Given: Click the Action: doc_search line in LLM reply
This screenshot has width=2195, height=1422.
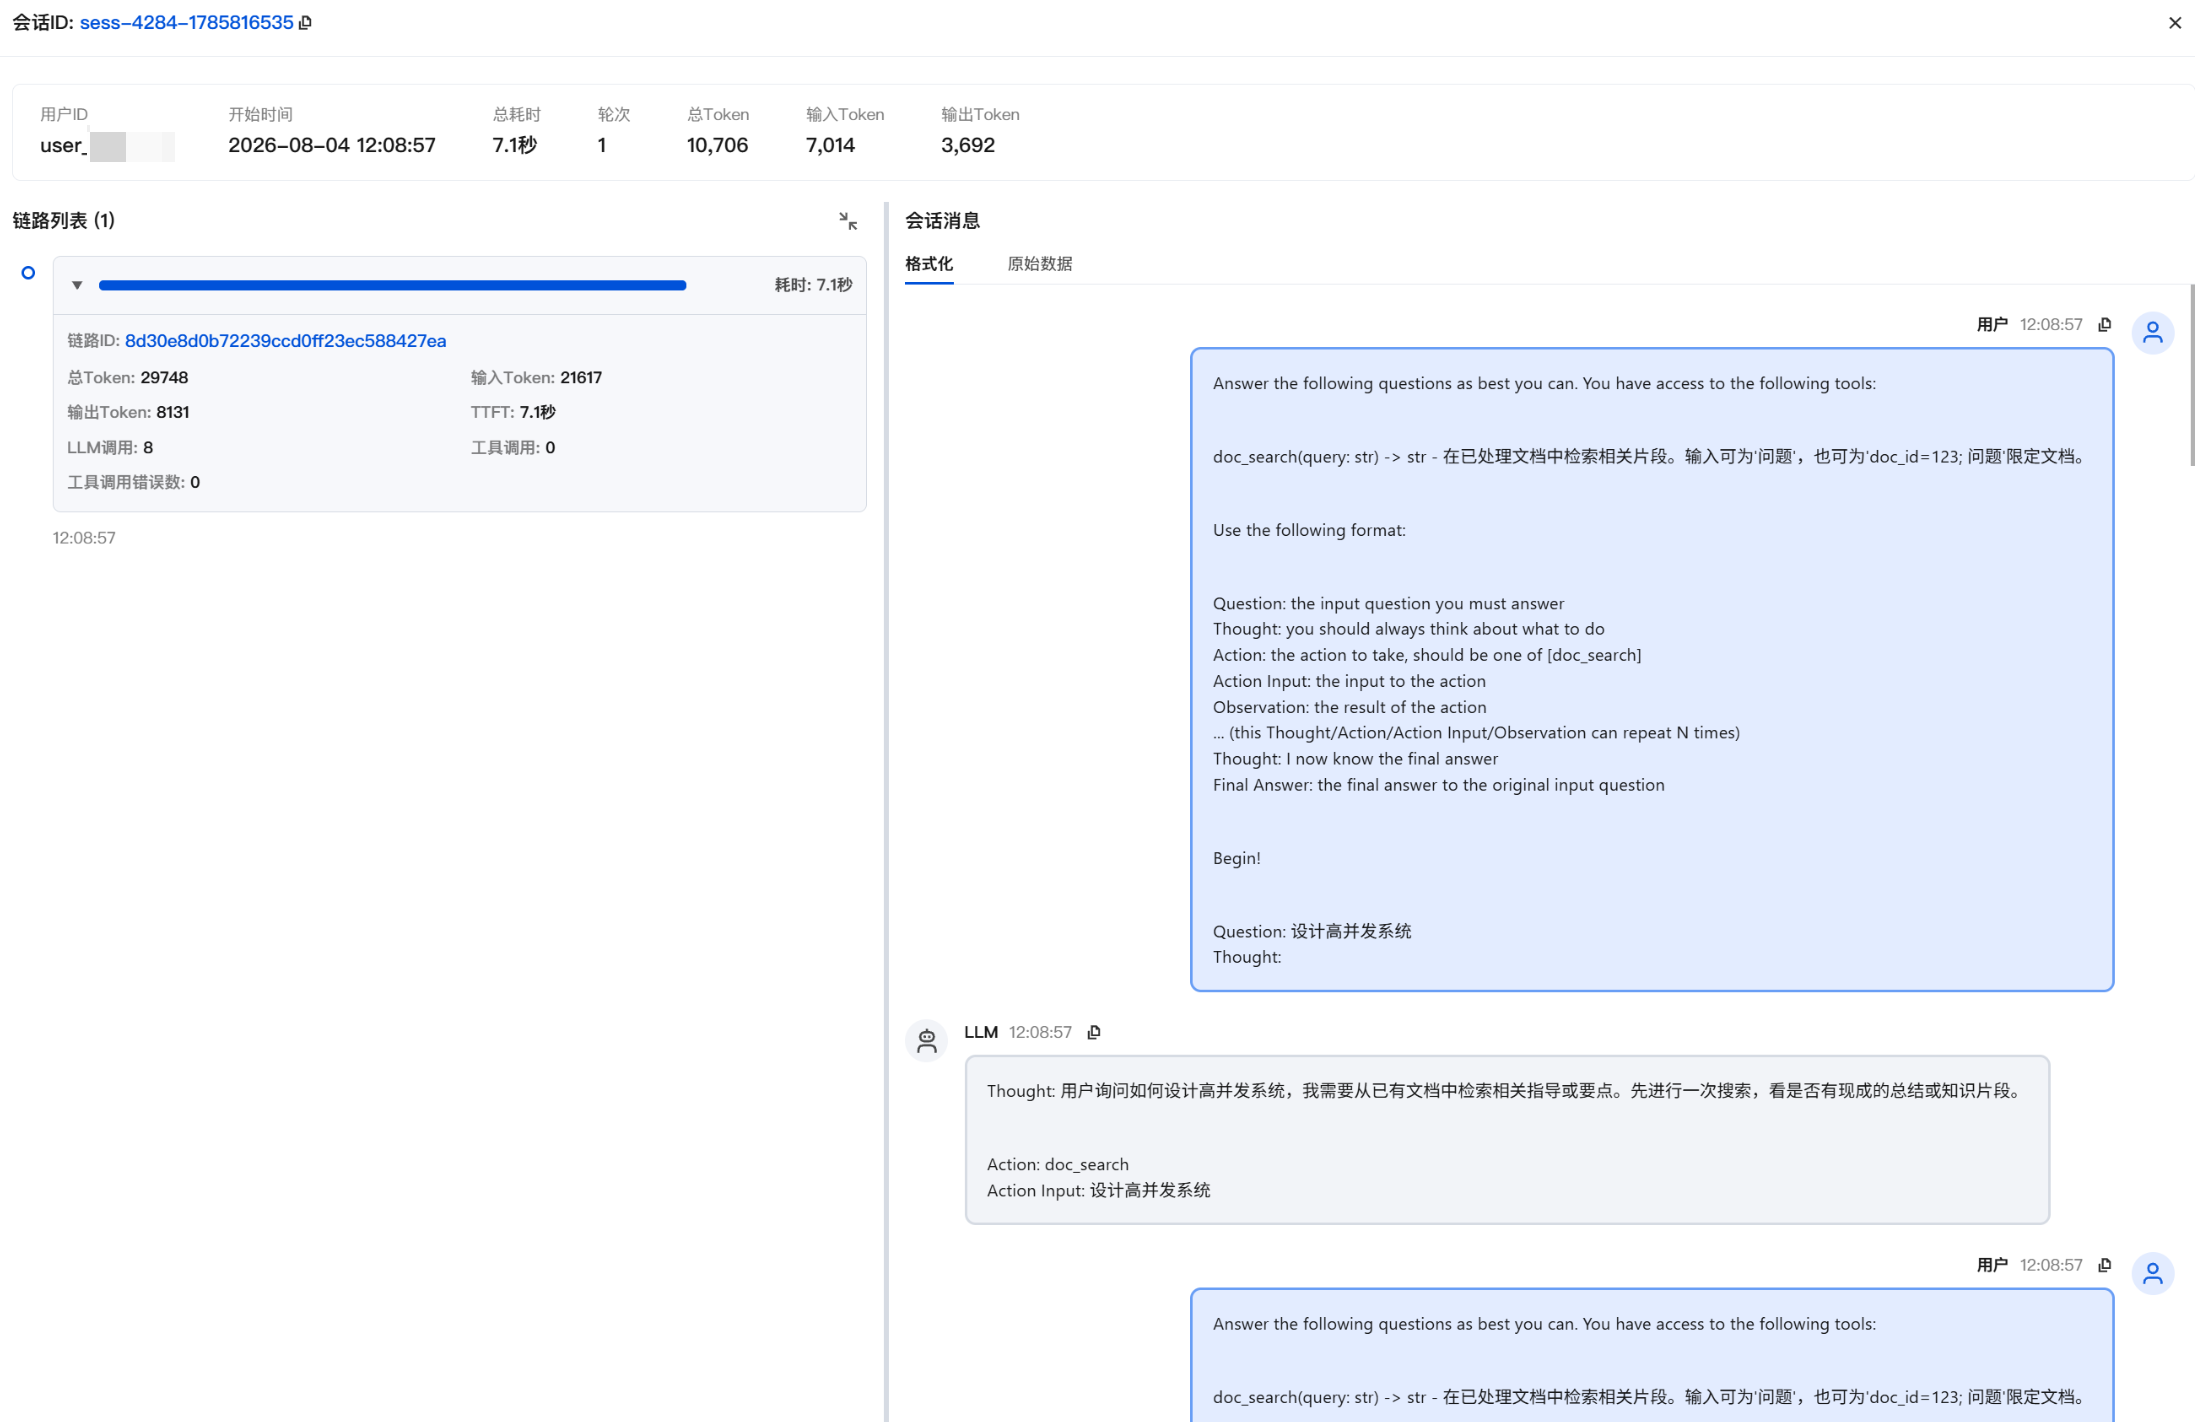Looking at the screenshot, I should click(1057, 1164).
